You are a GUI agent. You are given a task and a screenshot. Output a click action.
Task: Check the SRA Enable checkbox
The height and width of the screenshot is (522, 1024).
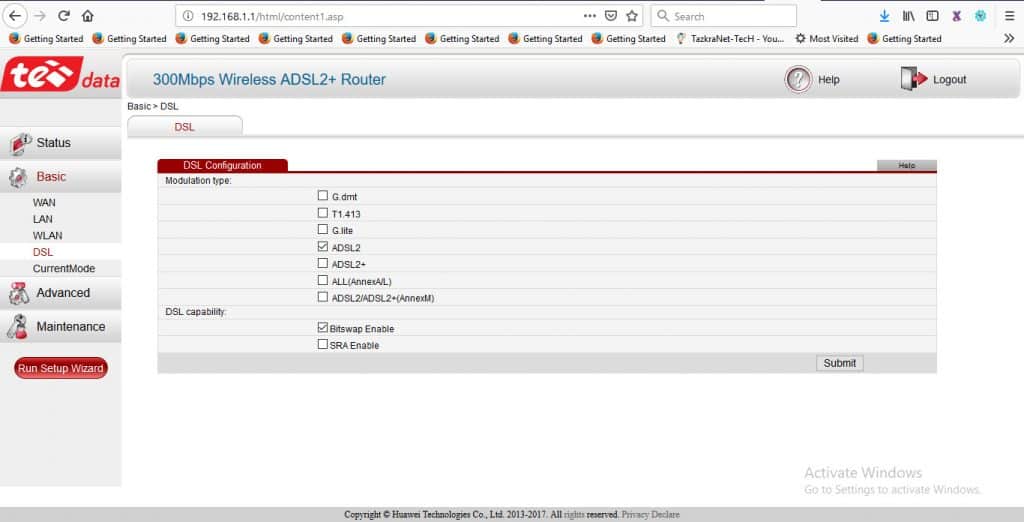323,344
